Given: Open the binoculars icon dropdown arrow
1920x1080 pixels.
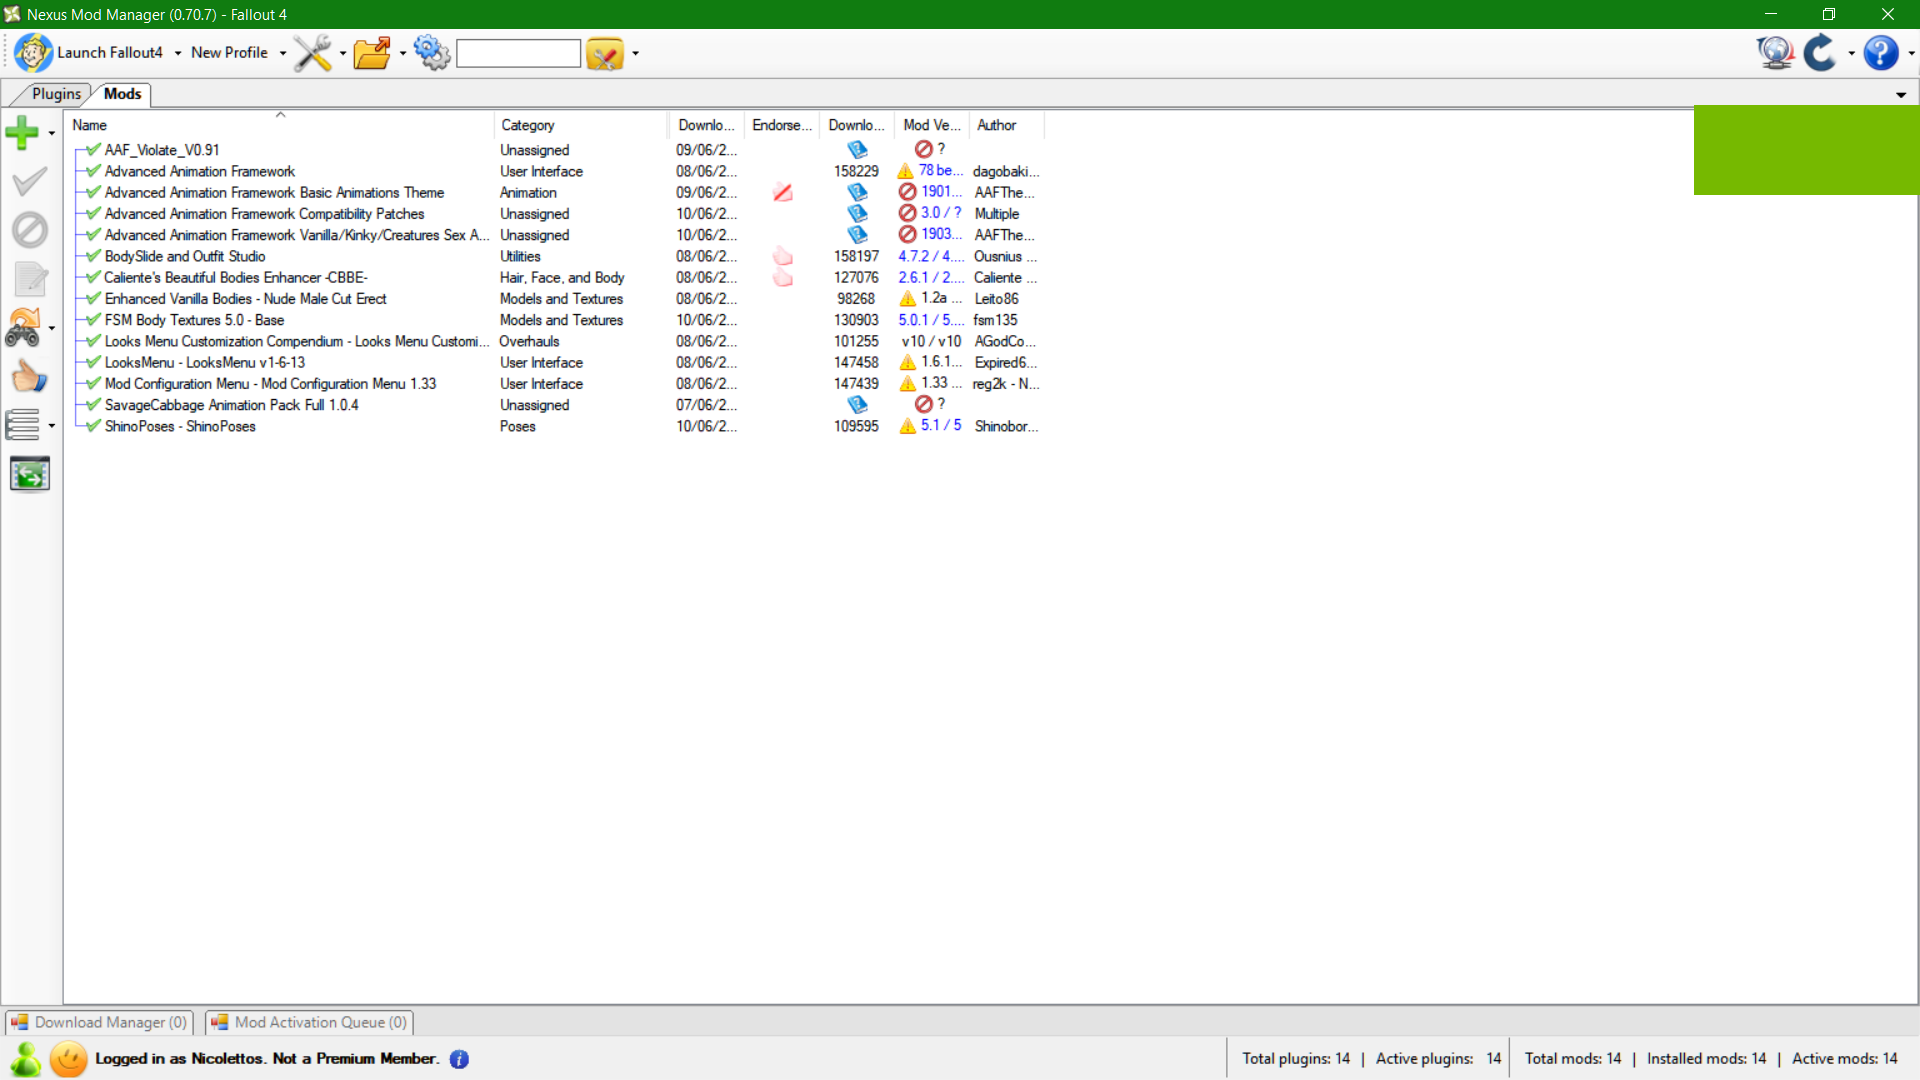Looking at the screenshot, I should [51, 329].
